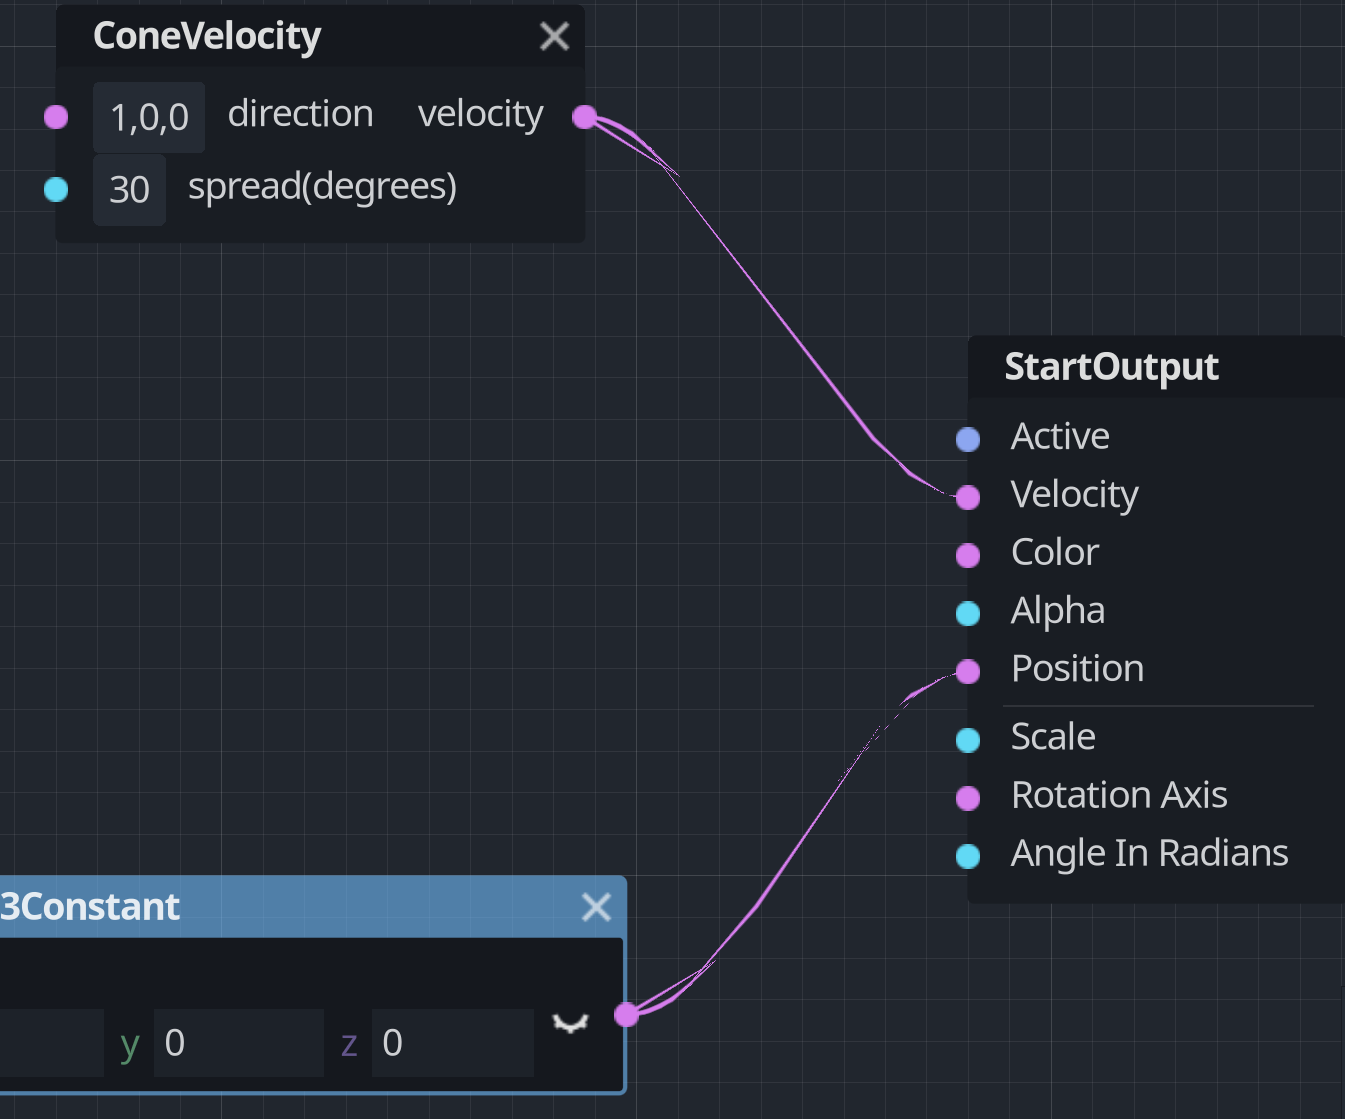Click the Vector3Constant output port
This screenshot has width=1345, height=1119.
627,1013
